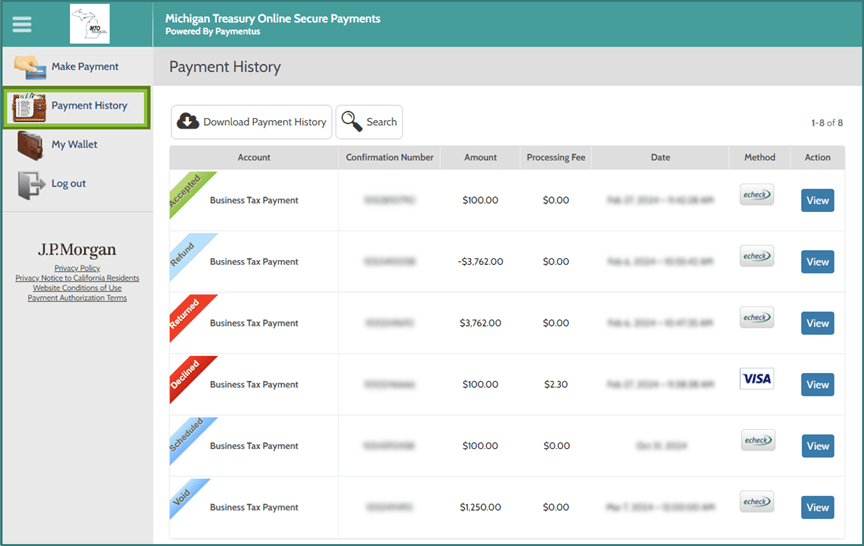
Task: View the Returned $3,762.00 payment
Action: click(817, 323)
